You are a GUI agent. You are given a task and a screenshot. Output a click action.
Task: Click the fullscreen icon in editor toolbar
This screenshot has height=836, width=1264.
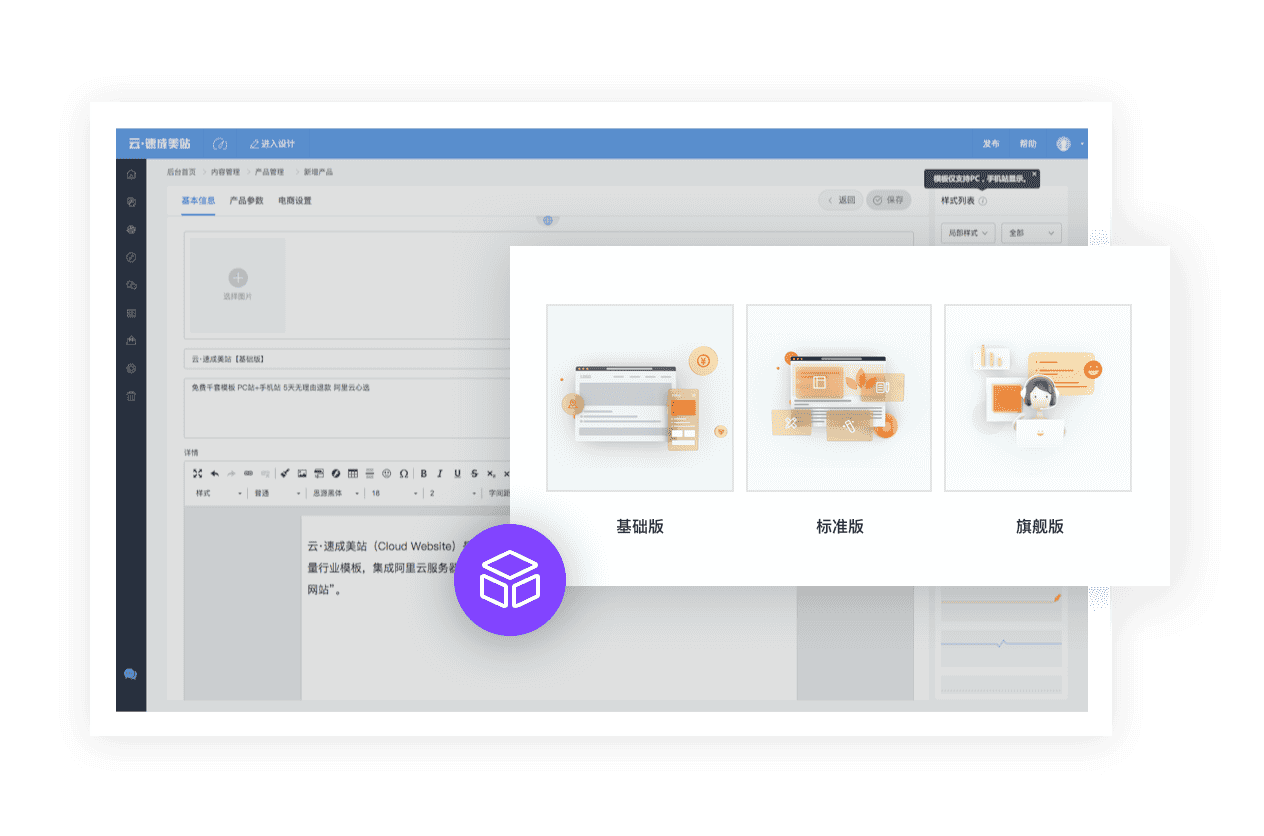[197, 474]
